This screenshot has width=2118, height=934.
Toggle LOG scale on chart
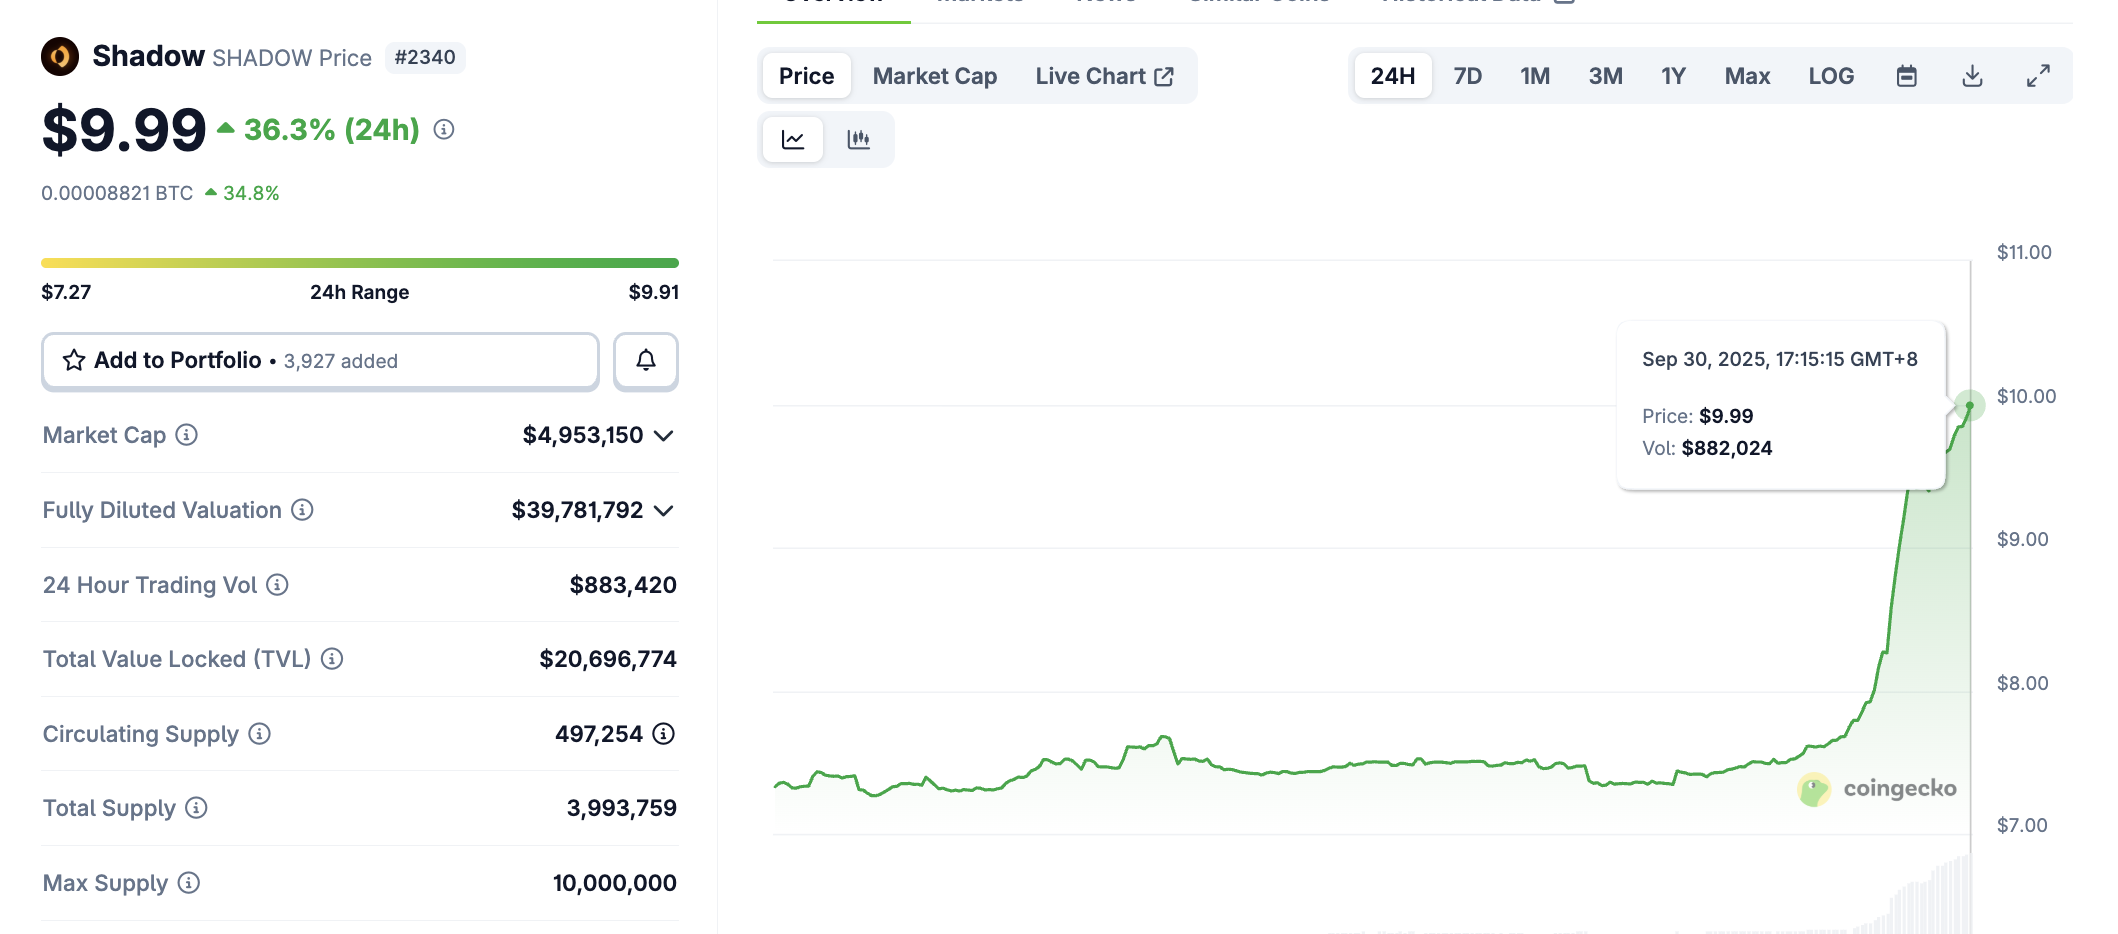(x=1830, y=76)
